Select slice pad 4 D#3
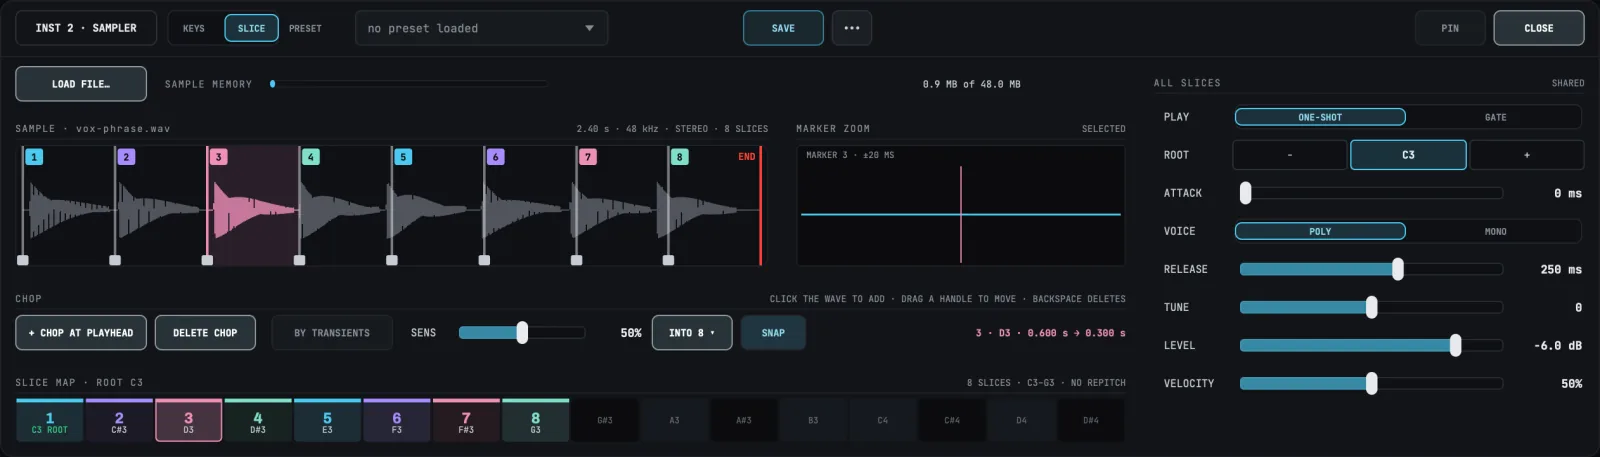Screen dimensions: 1600x457 tap(258, 421)
